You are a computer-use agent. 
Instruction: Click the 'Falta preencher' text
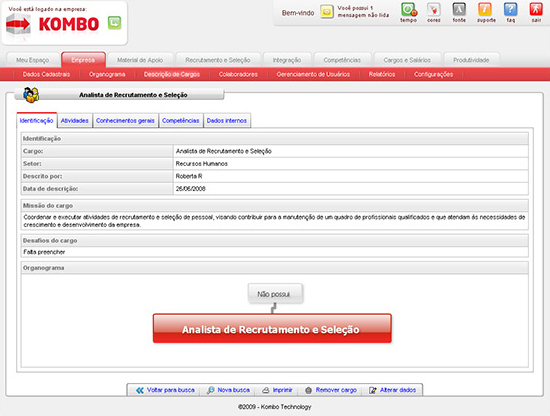[44, 252]
